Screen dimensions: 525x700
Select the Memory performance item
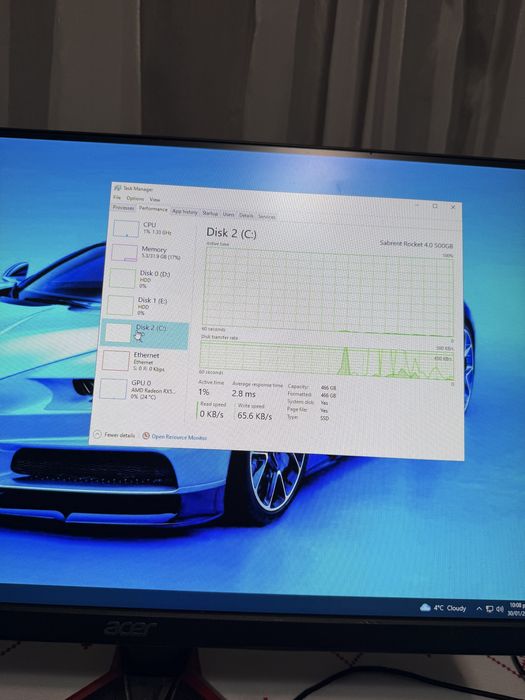tap(150, 253)
